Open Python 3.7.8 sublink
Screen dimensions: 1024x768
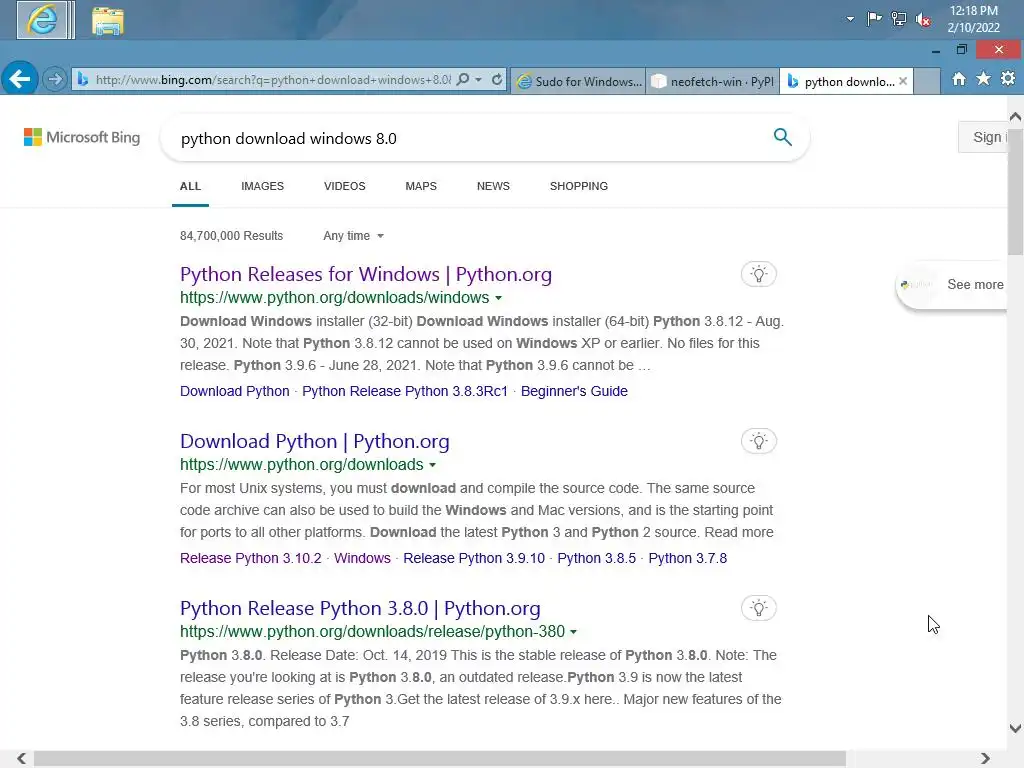pyautogui.click(x=688, y=558)
